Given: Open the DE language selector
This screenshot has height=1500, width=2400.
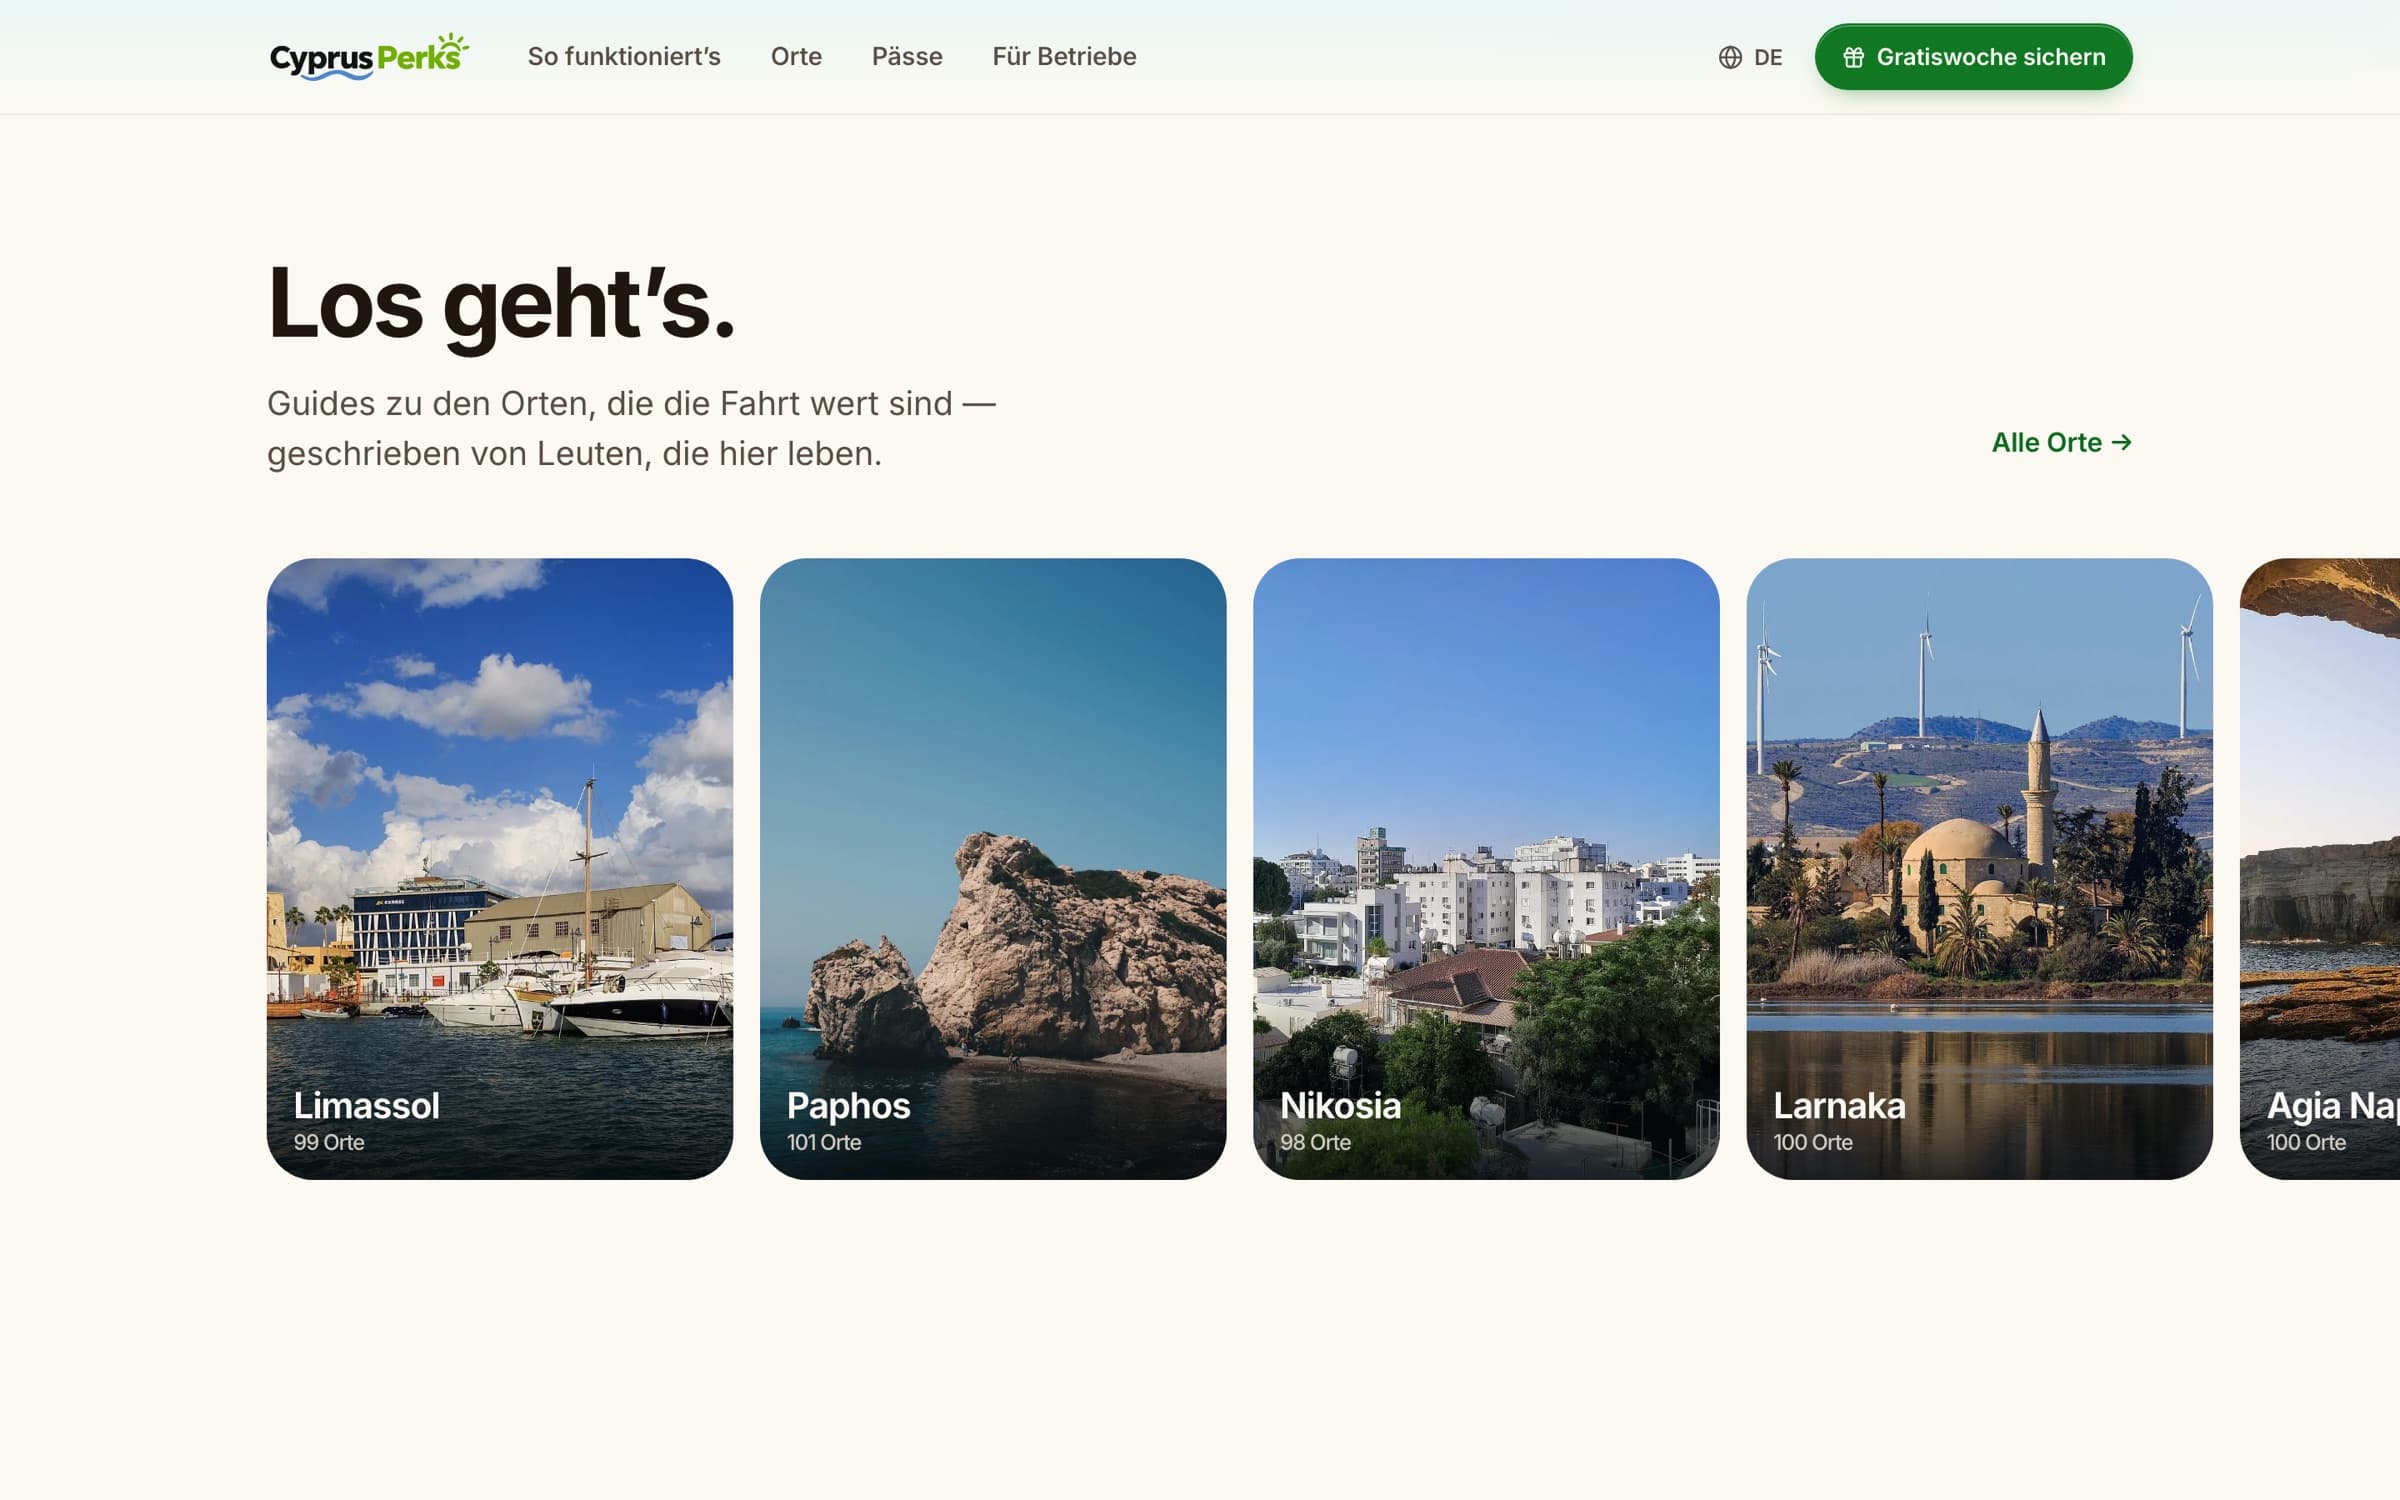Looking at the screenshot, I should [x=1750, y=57].
